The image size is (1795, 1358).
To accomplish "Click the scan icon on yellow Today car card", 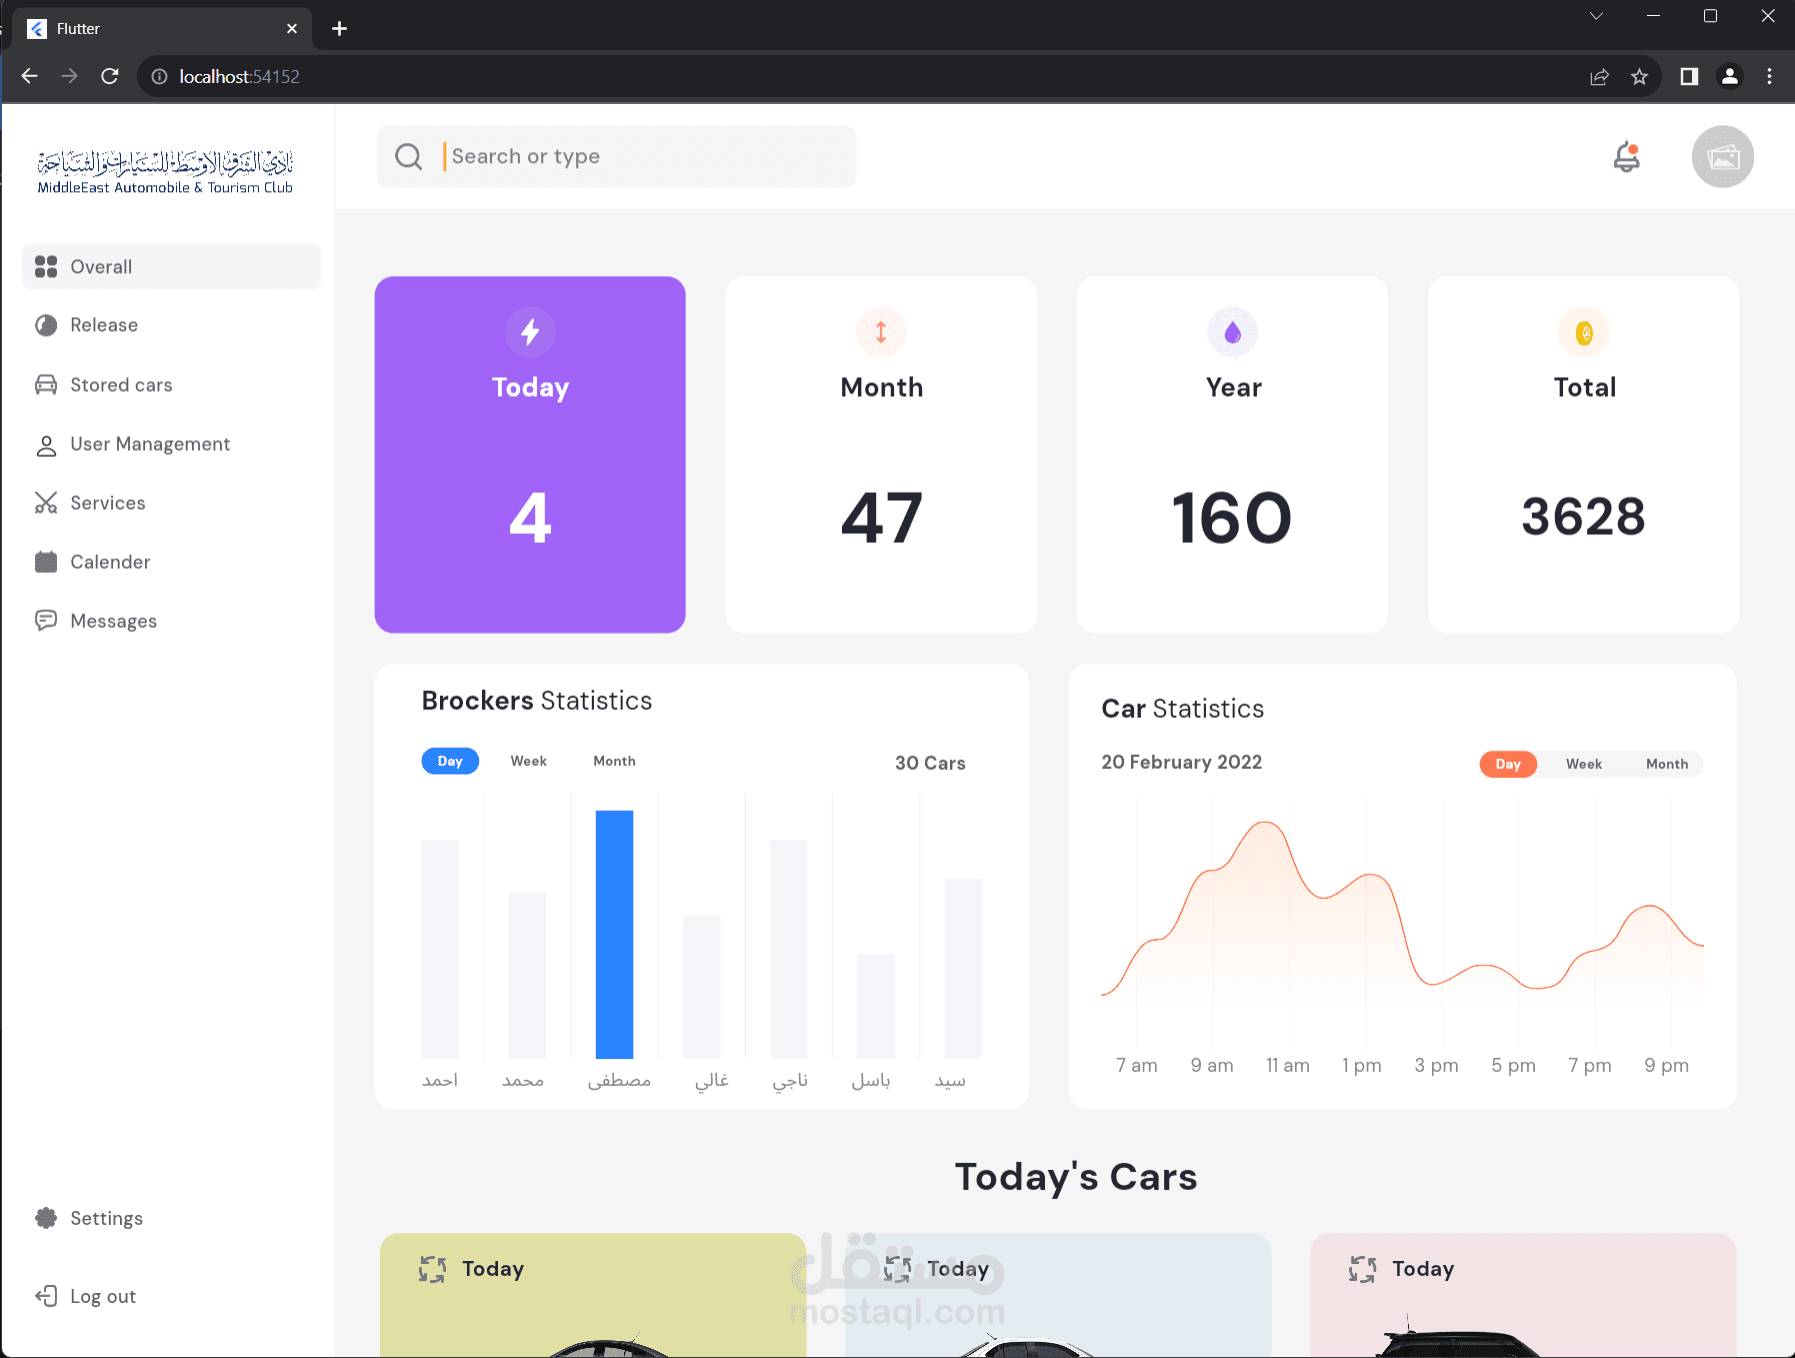I will click(x=432, y=1269).
